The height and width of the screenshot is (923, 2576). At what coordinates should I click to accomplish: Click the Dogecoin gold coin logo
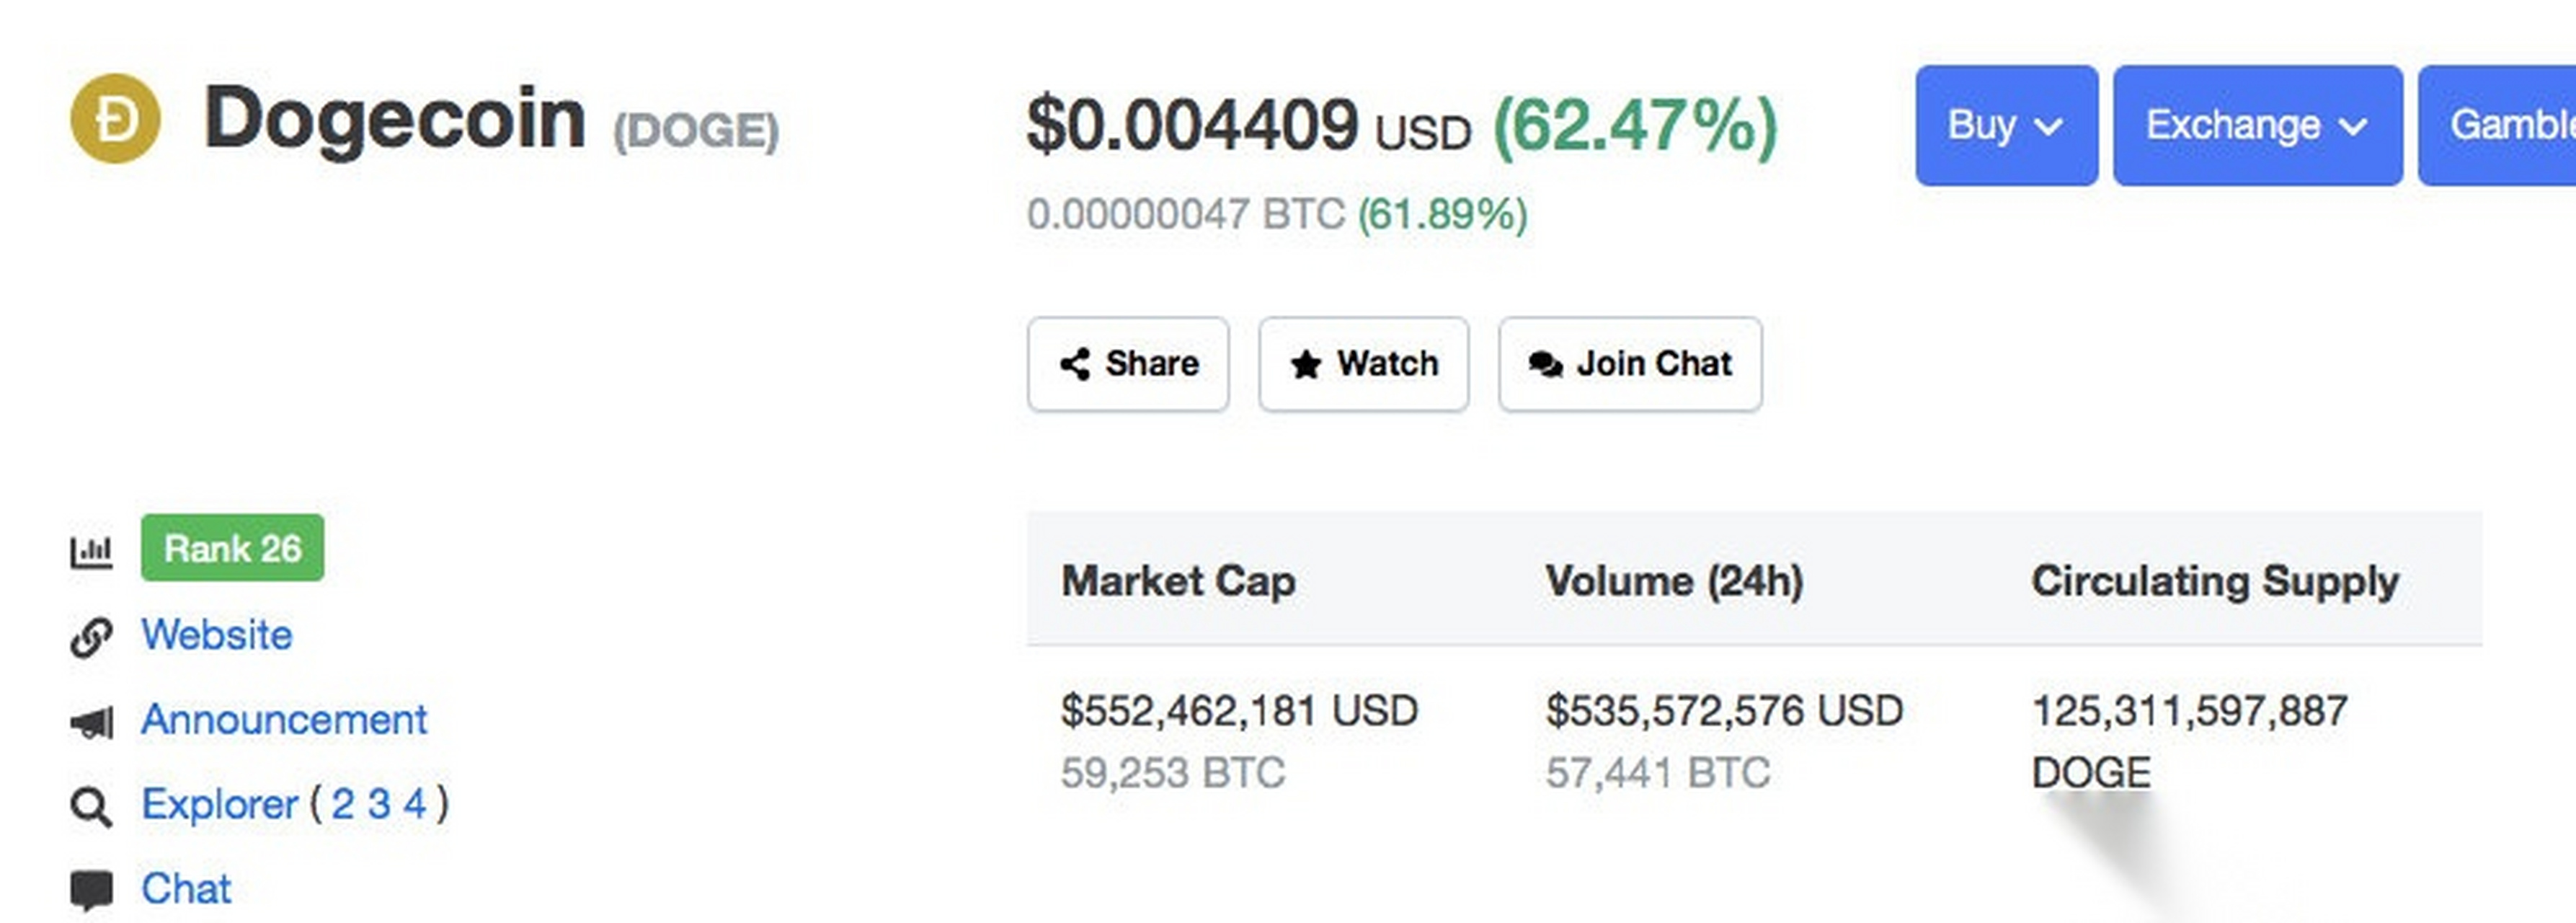tap(115, 118)
